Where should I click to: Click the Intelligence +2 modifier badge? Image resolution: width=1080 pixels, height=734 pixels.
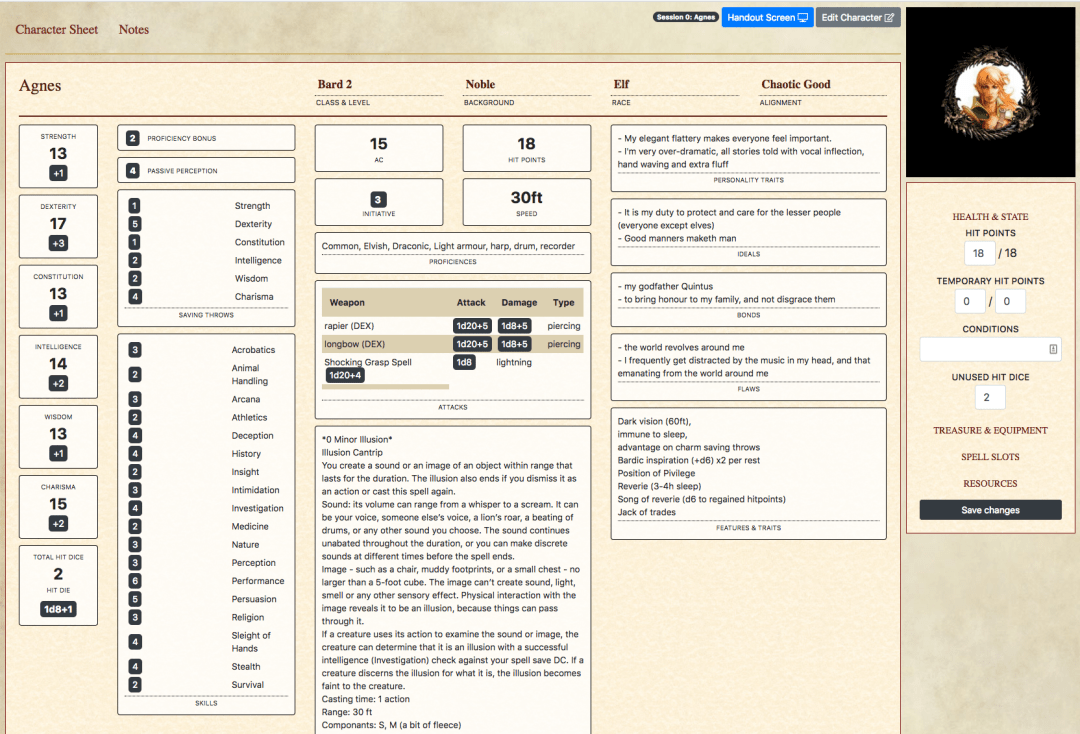58,384
